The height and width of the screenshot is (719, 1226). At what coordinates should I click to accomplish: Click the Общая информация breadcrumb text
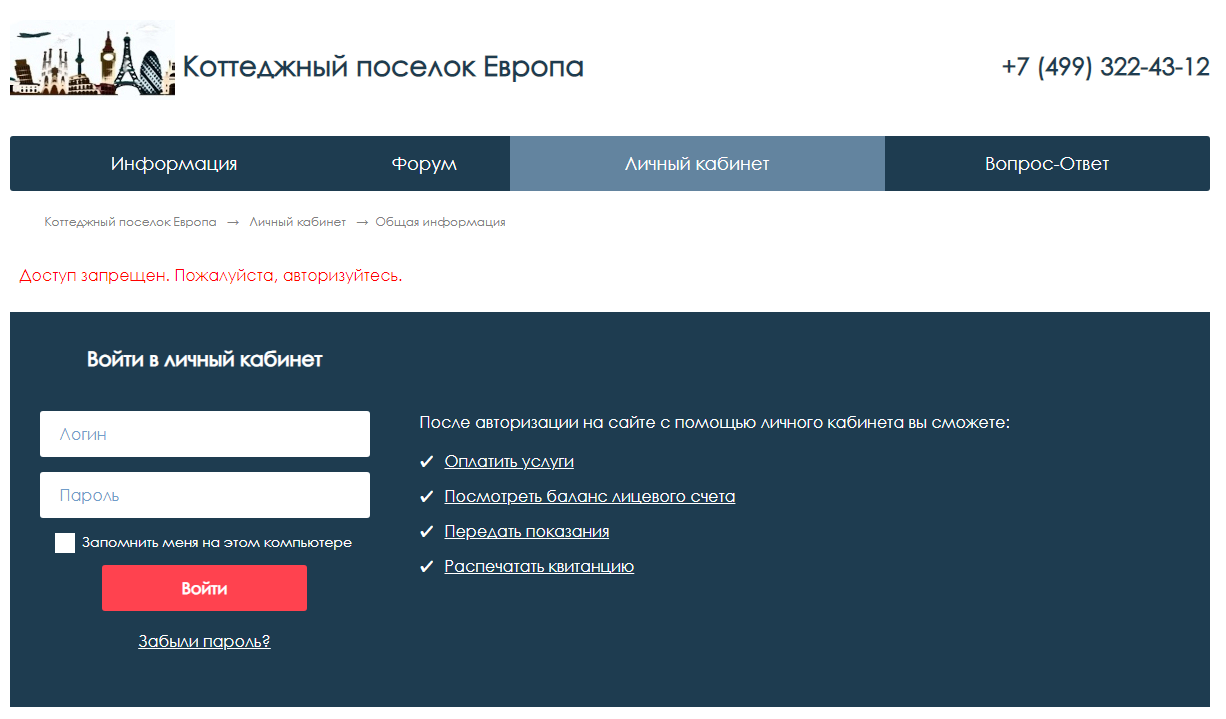coord(440,222)
